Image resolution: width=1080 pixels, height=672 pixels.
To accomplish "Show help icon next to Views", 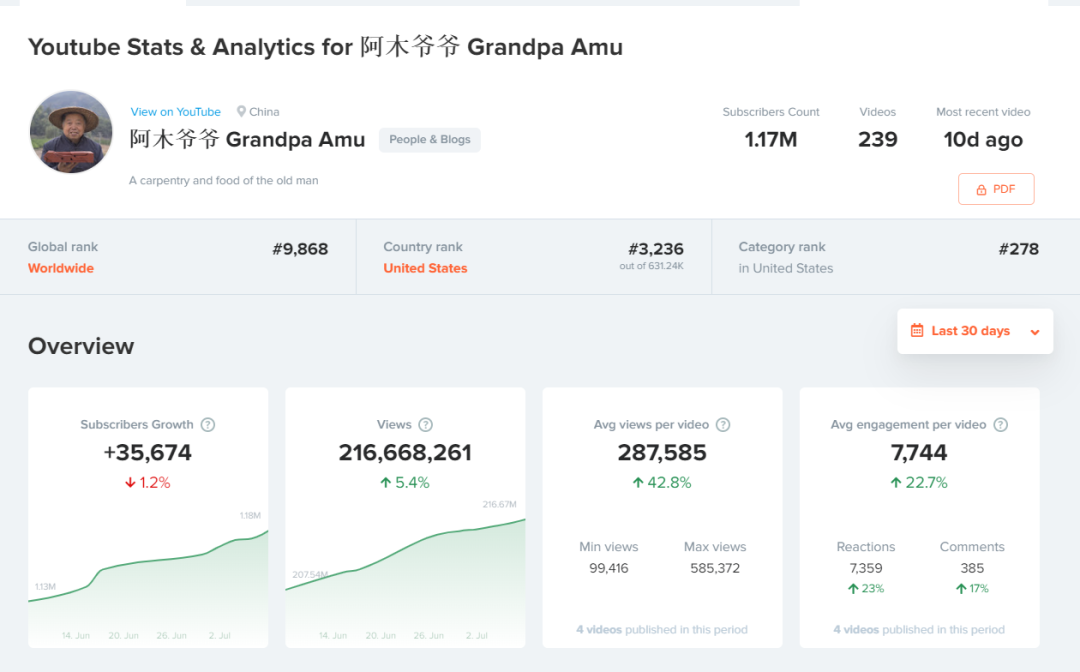I will point(426,425).
